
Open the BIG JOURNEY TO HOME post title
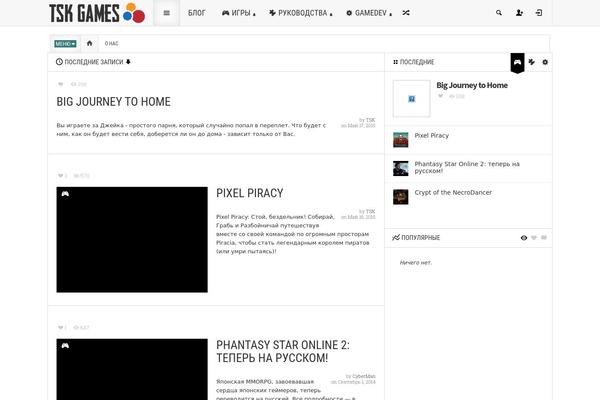(114, 102)
